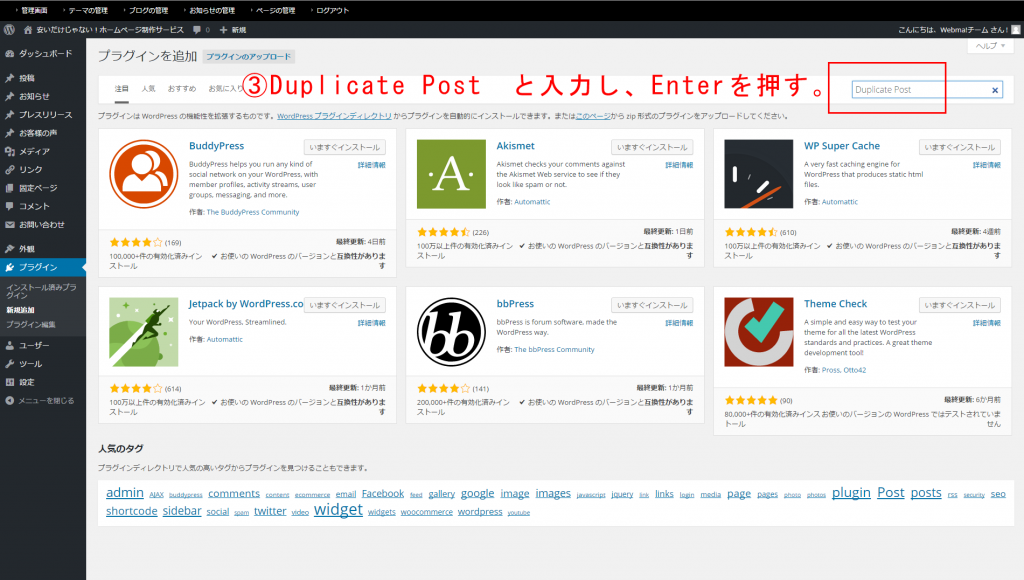The height and width of the screenshot is (580, 1024).
Task: Open テーマの管理 in the top menu
Action: pyautogui.click(x=88, y=10)
